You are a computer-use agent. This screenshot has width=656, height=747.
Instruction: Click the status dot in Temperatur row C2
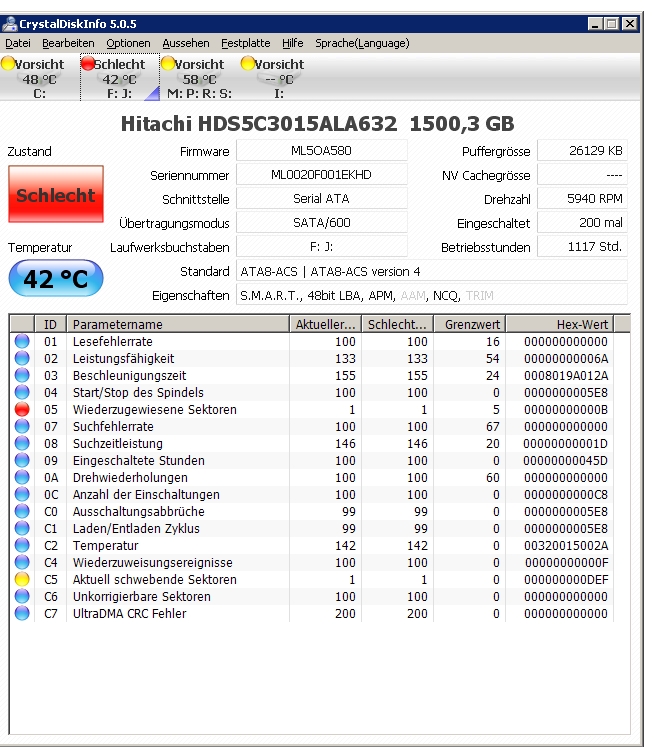coord(22,545)
